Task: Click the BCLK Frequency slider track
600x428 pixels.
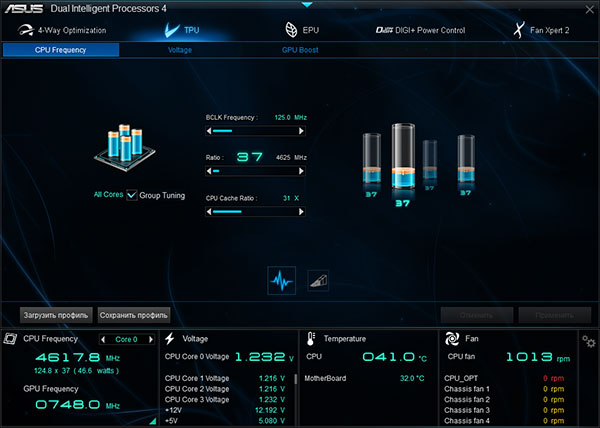Action: tap(255, 131)
